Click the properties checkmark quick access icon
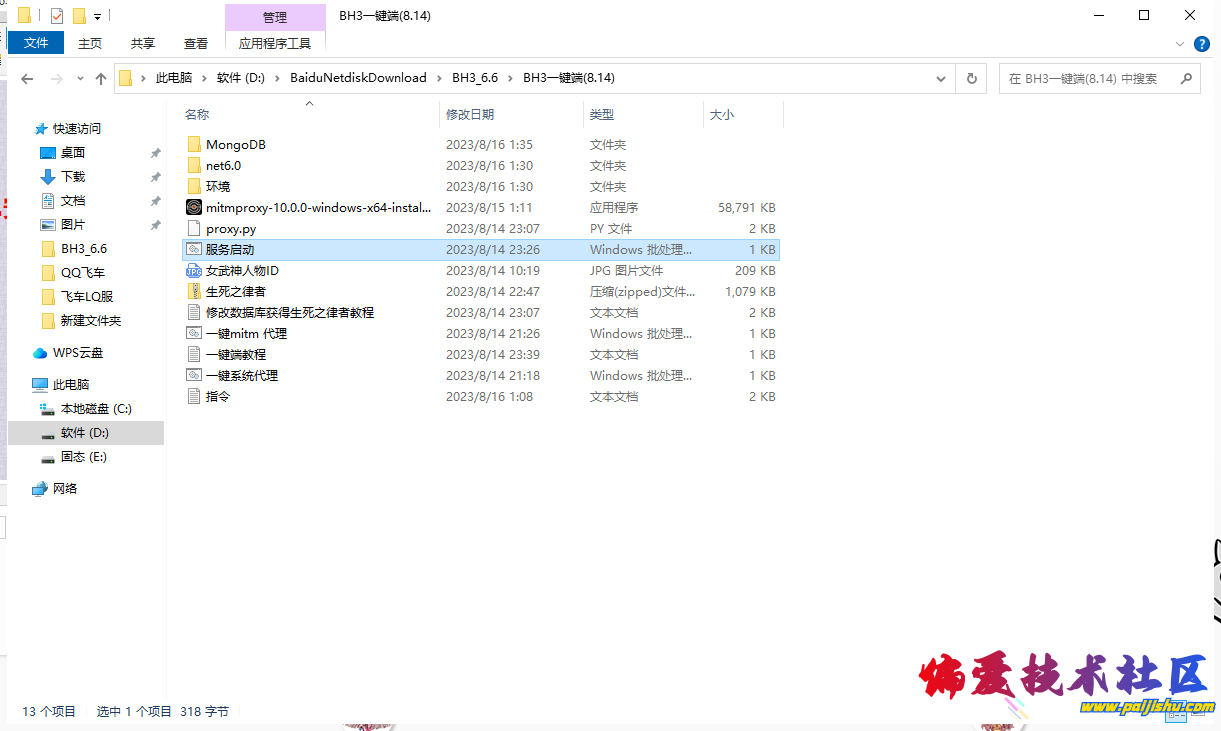 pyautogui.click(x=56, y=16)
